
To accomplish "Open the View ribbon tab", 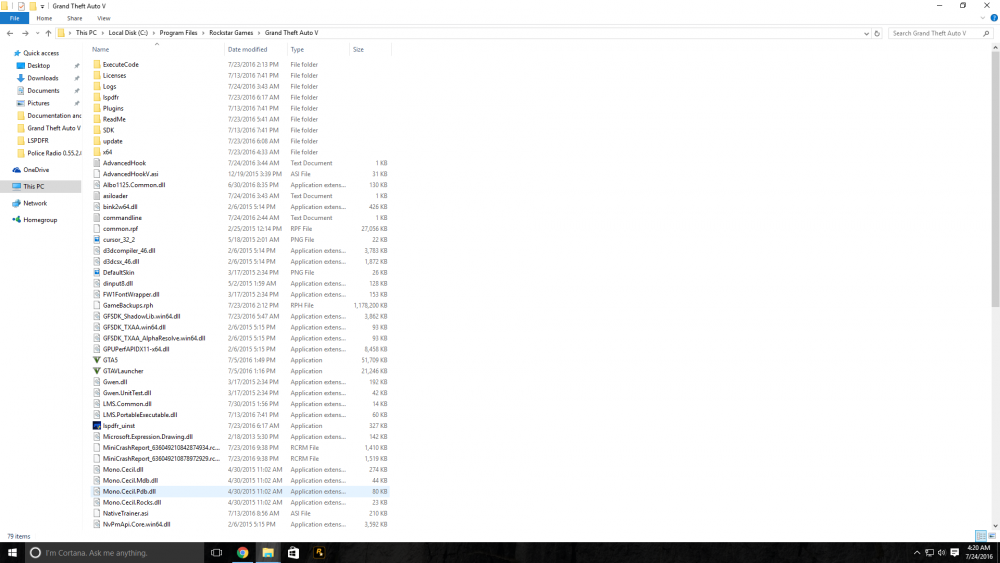I will [103, 18].
